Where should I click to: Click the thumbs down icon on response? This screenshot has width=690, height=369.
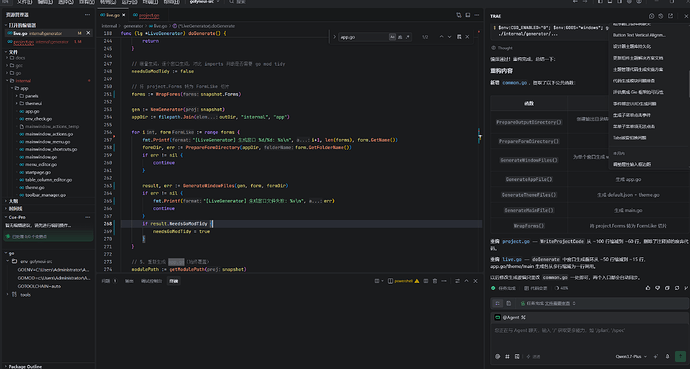657,288
